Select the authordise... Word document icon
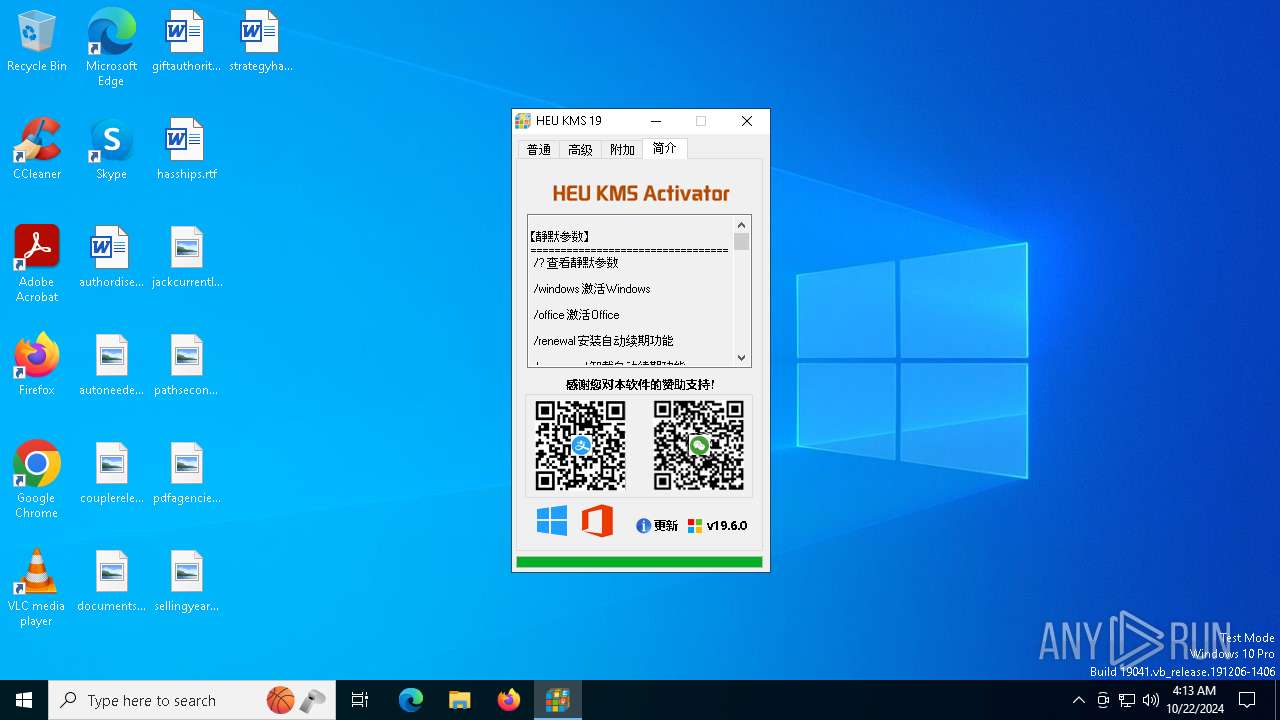This screenshot has height=720, width=1280. pyautogui.click(x=111, y=258)
